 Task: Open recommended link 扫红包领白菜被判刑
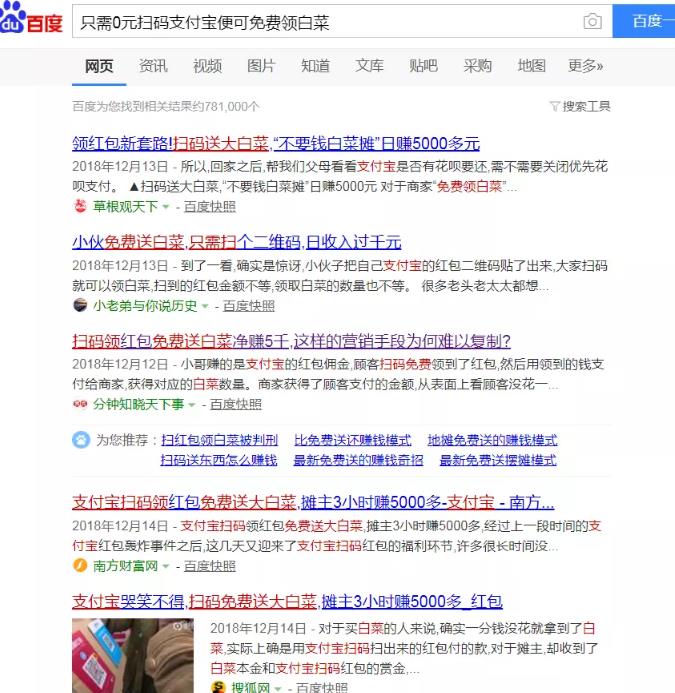(219, 440)
